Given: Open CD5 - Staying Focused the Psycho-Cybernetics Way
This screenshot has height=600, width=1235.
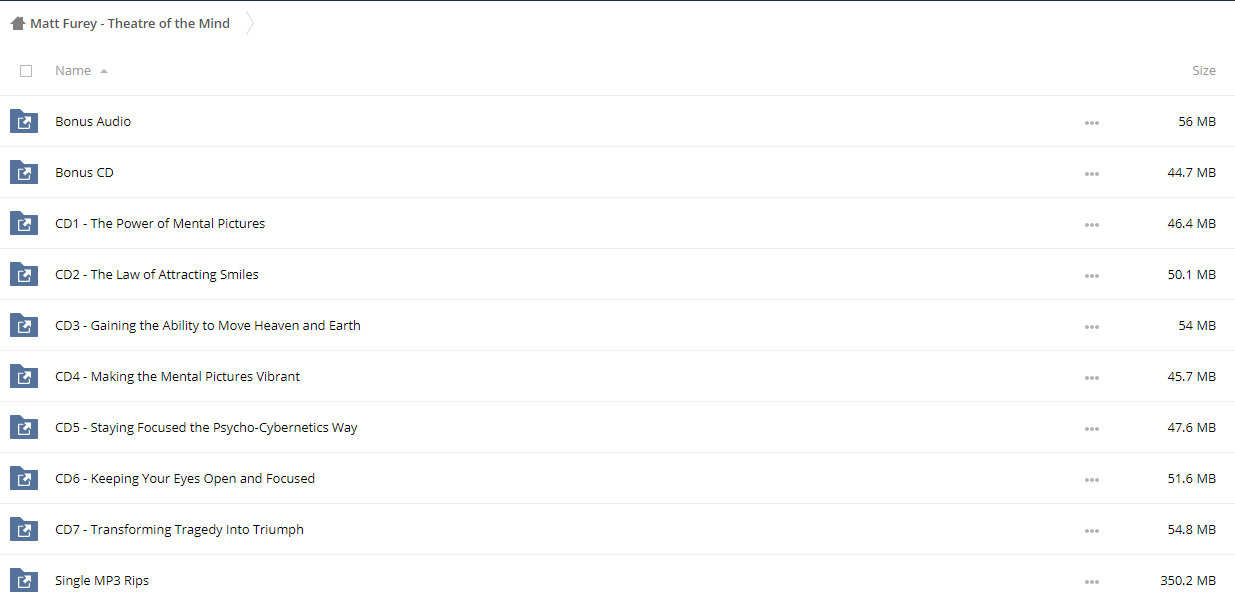Looking at the screenshot, I should pos(206,427).
